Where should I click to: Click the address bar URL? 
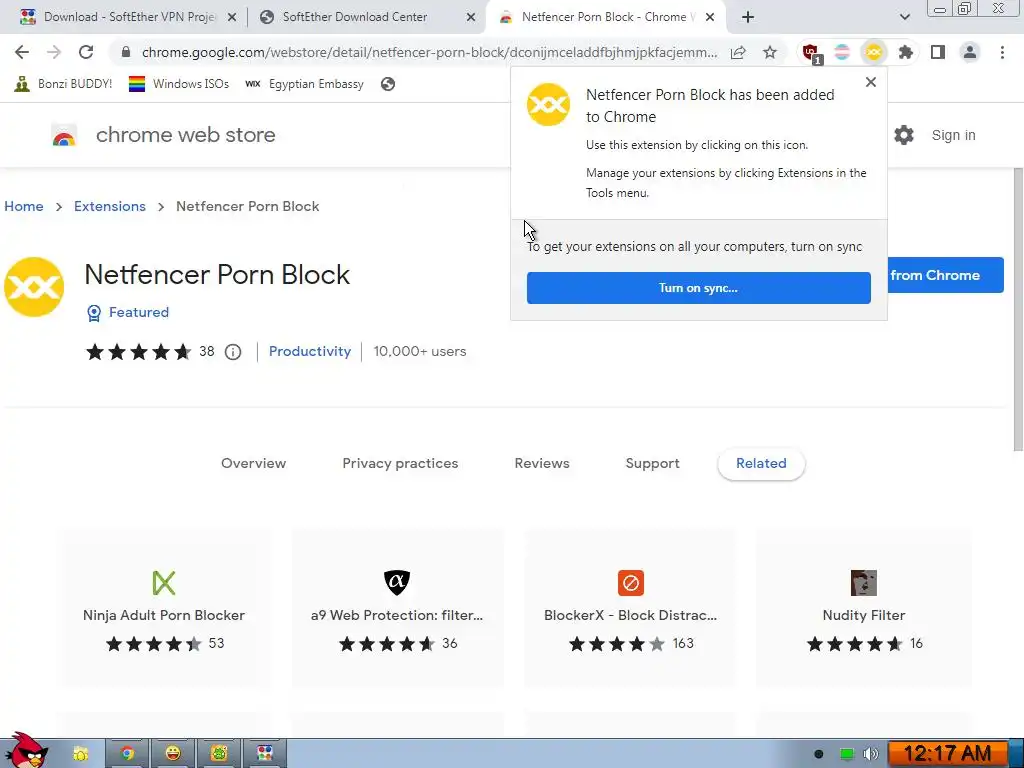pos(429,52)
